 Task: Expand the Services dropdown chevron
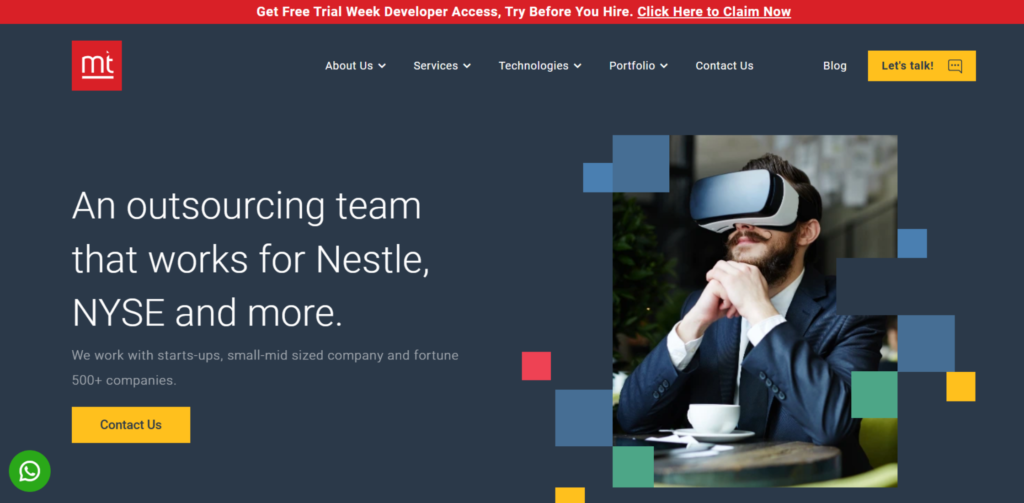467,66
